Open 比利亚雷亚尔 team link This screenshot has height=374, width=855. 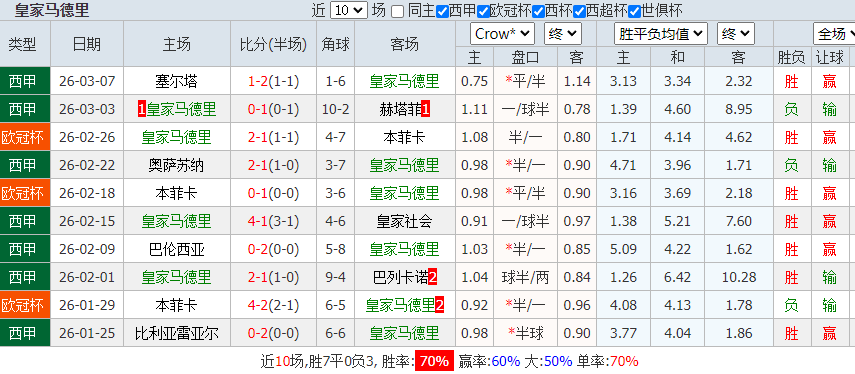(177, 333)
